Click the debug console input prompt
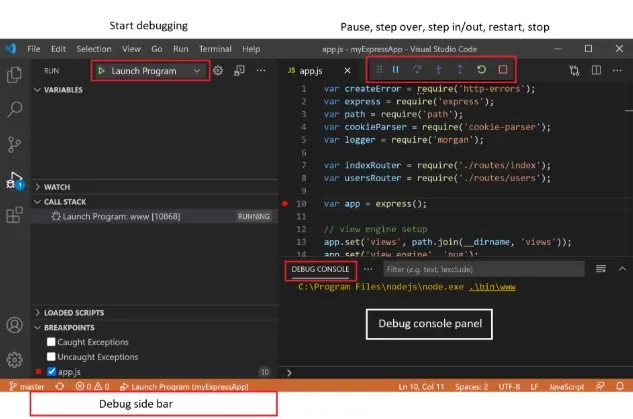633x419 pixels. coord(456,373)
